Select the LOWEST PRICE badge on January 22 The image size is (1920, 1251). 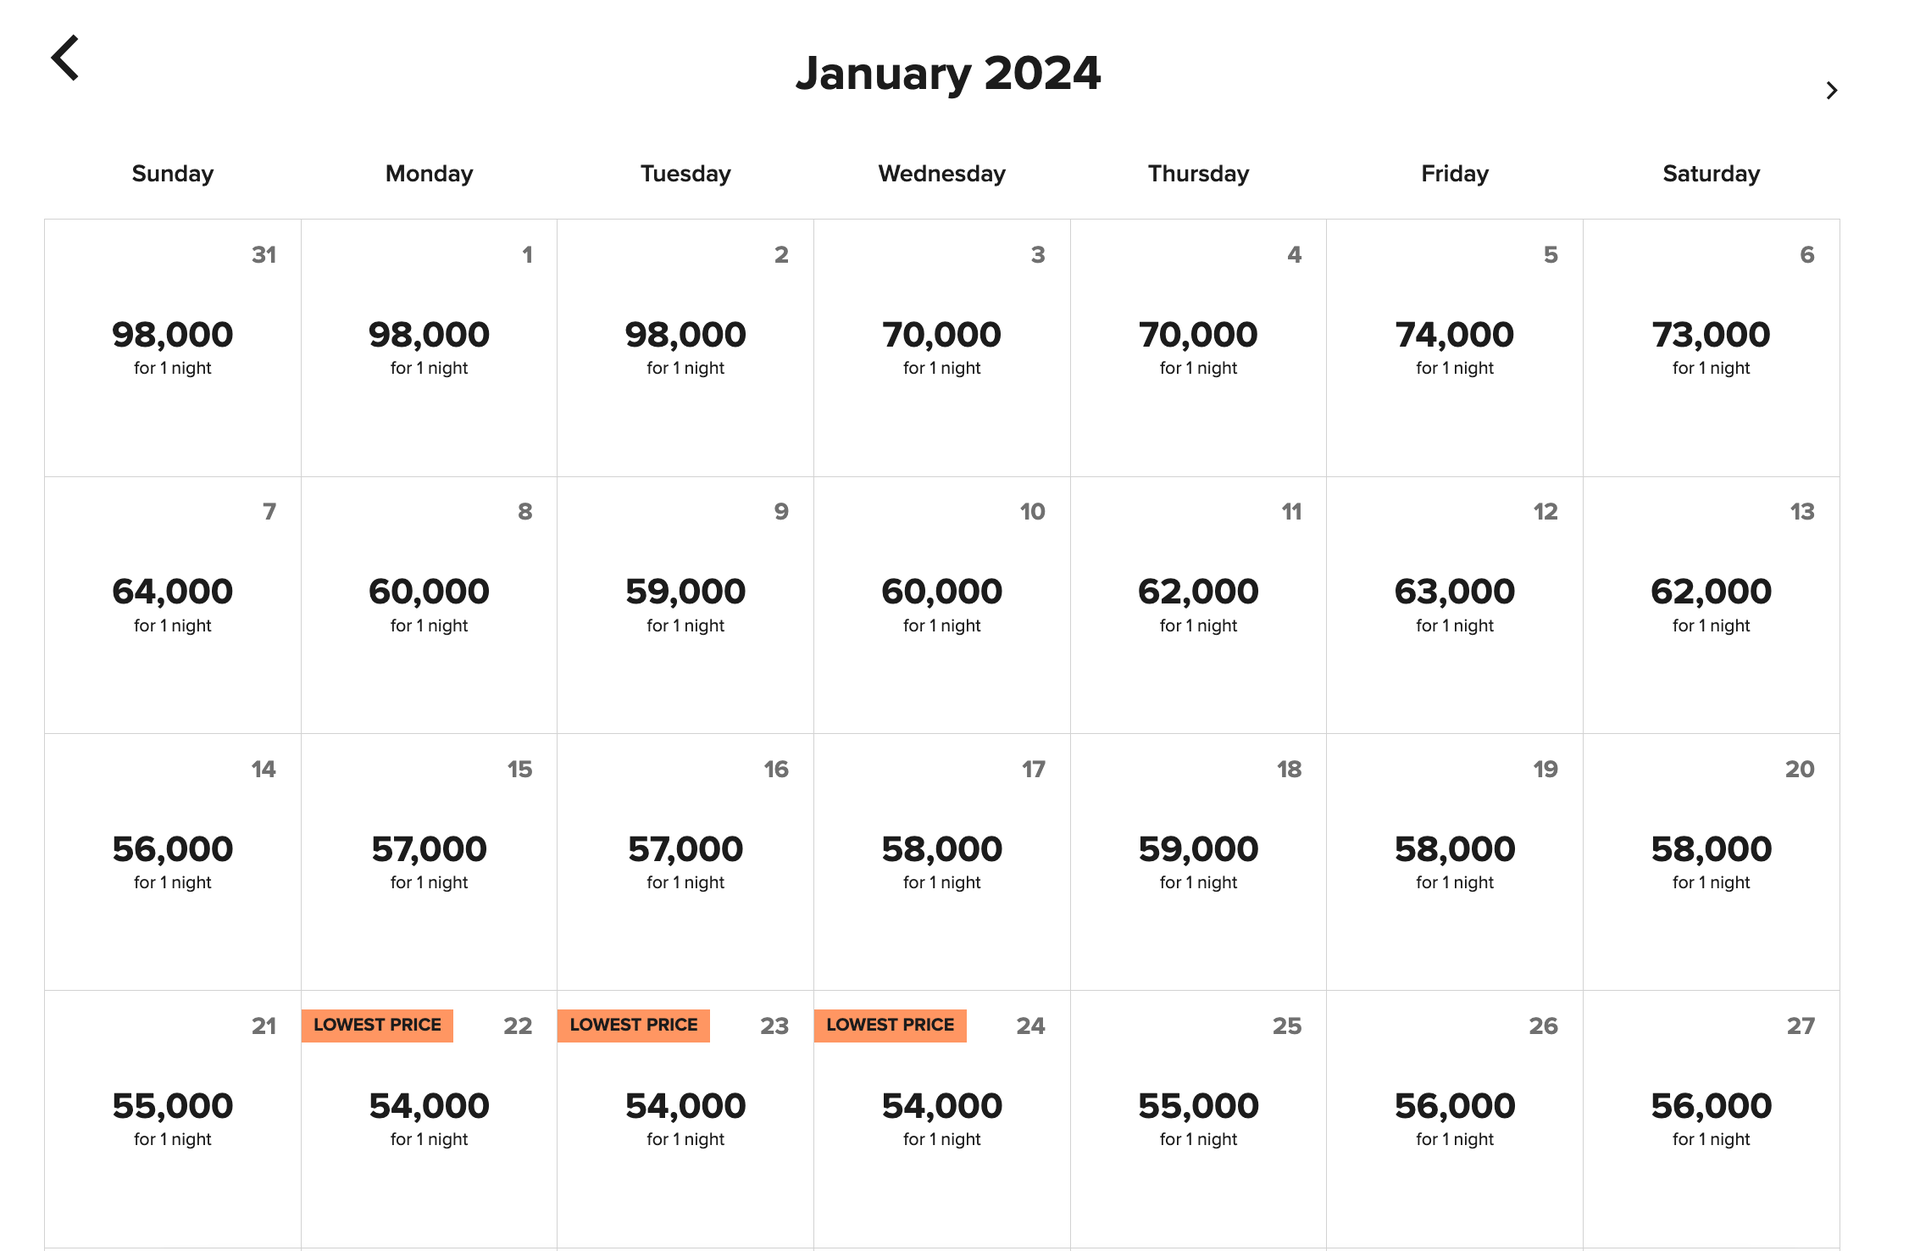click(377, 1025)
